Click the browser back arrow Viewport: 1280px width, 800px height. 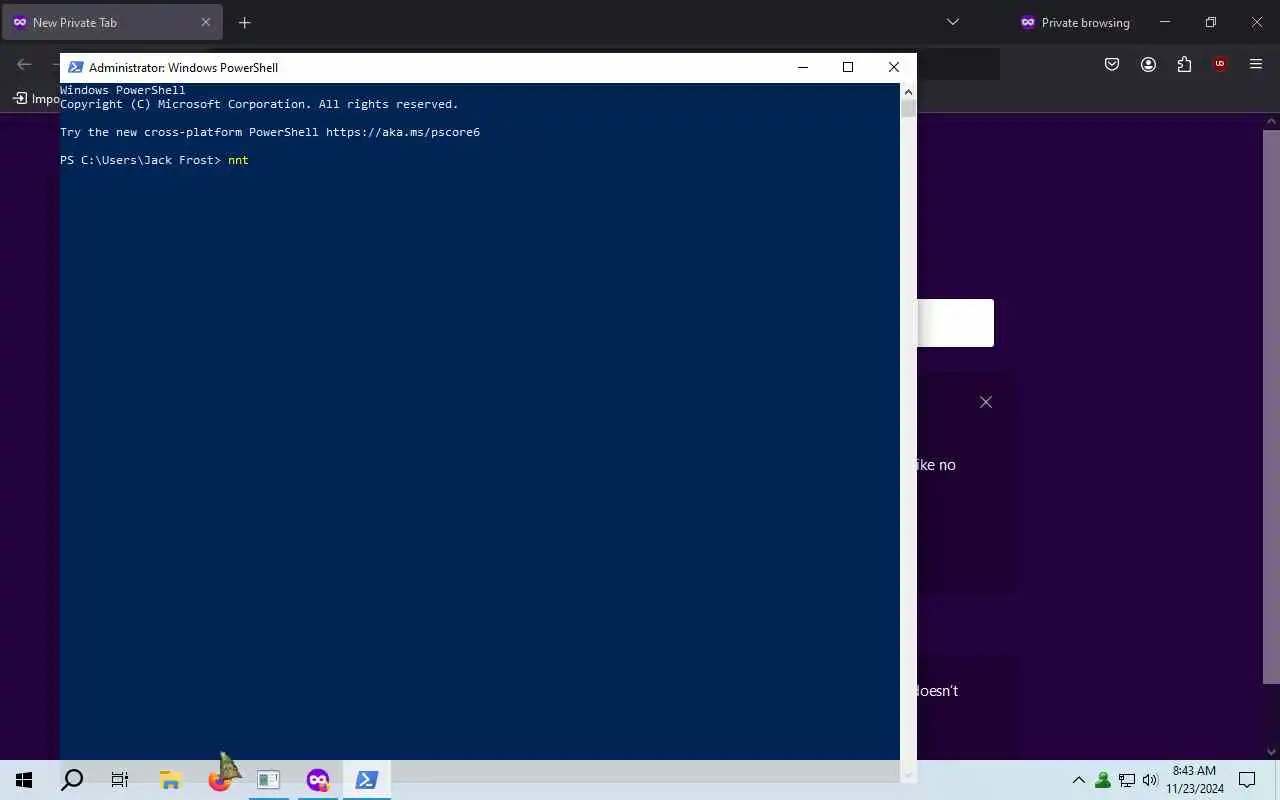[x=24, y=64]
